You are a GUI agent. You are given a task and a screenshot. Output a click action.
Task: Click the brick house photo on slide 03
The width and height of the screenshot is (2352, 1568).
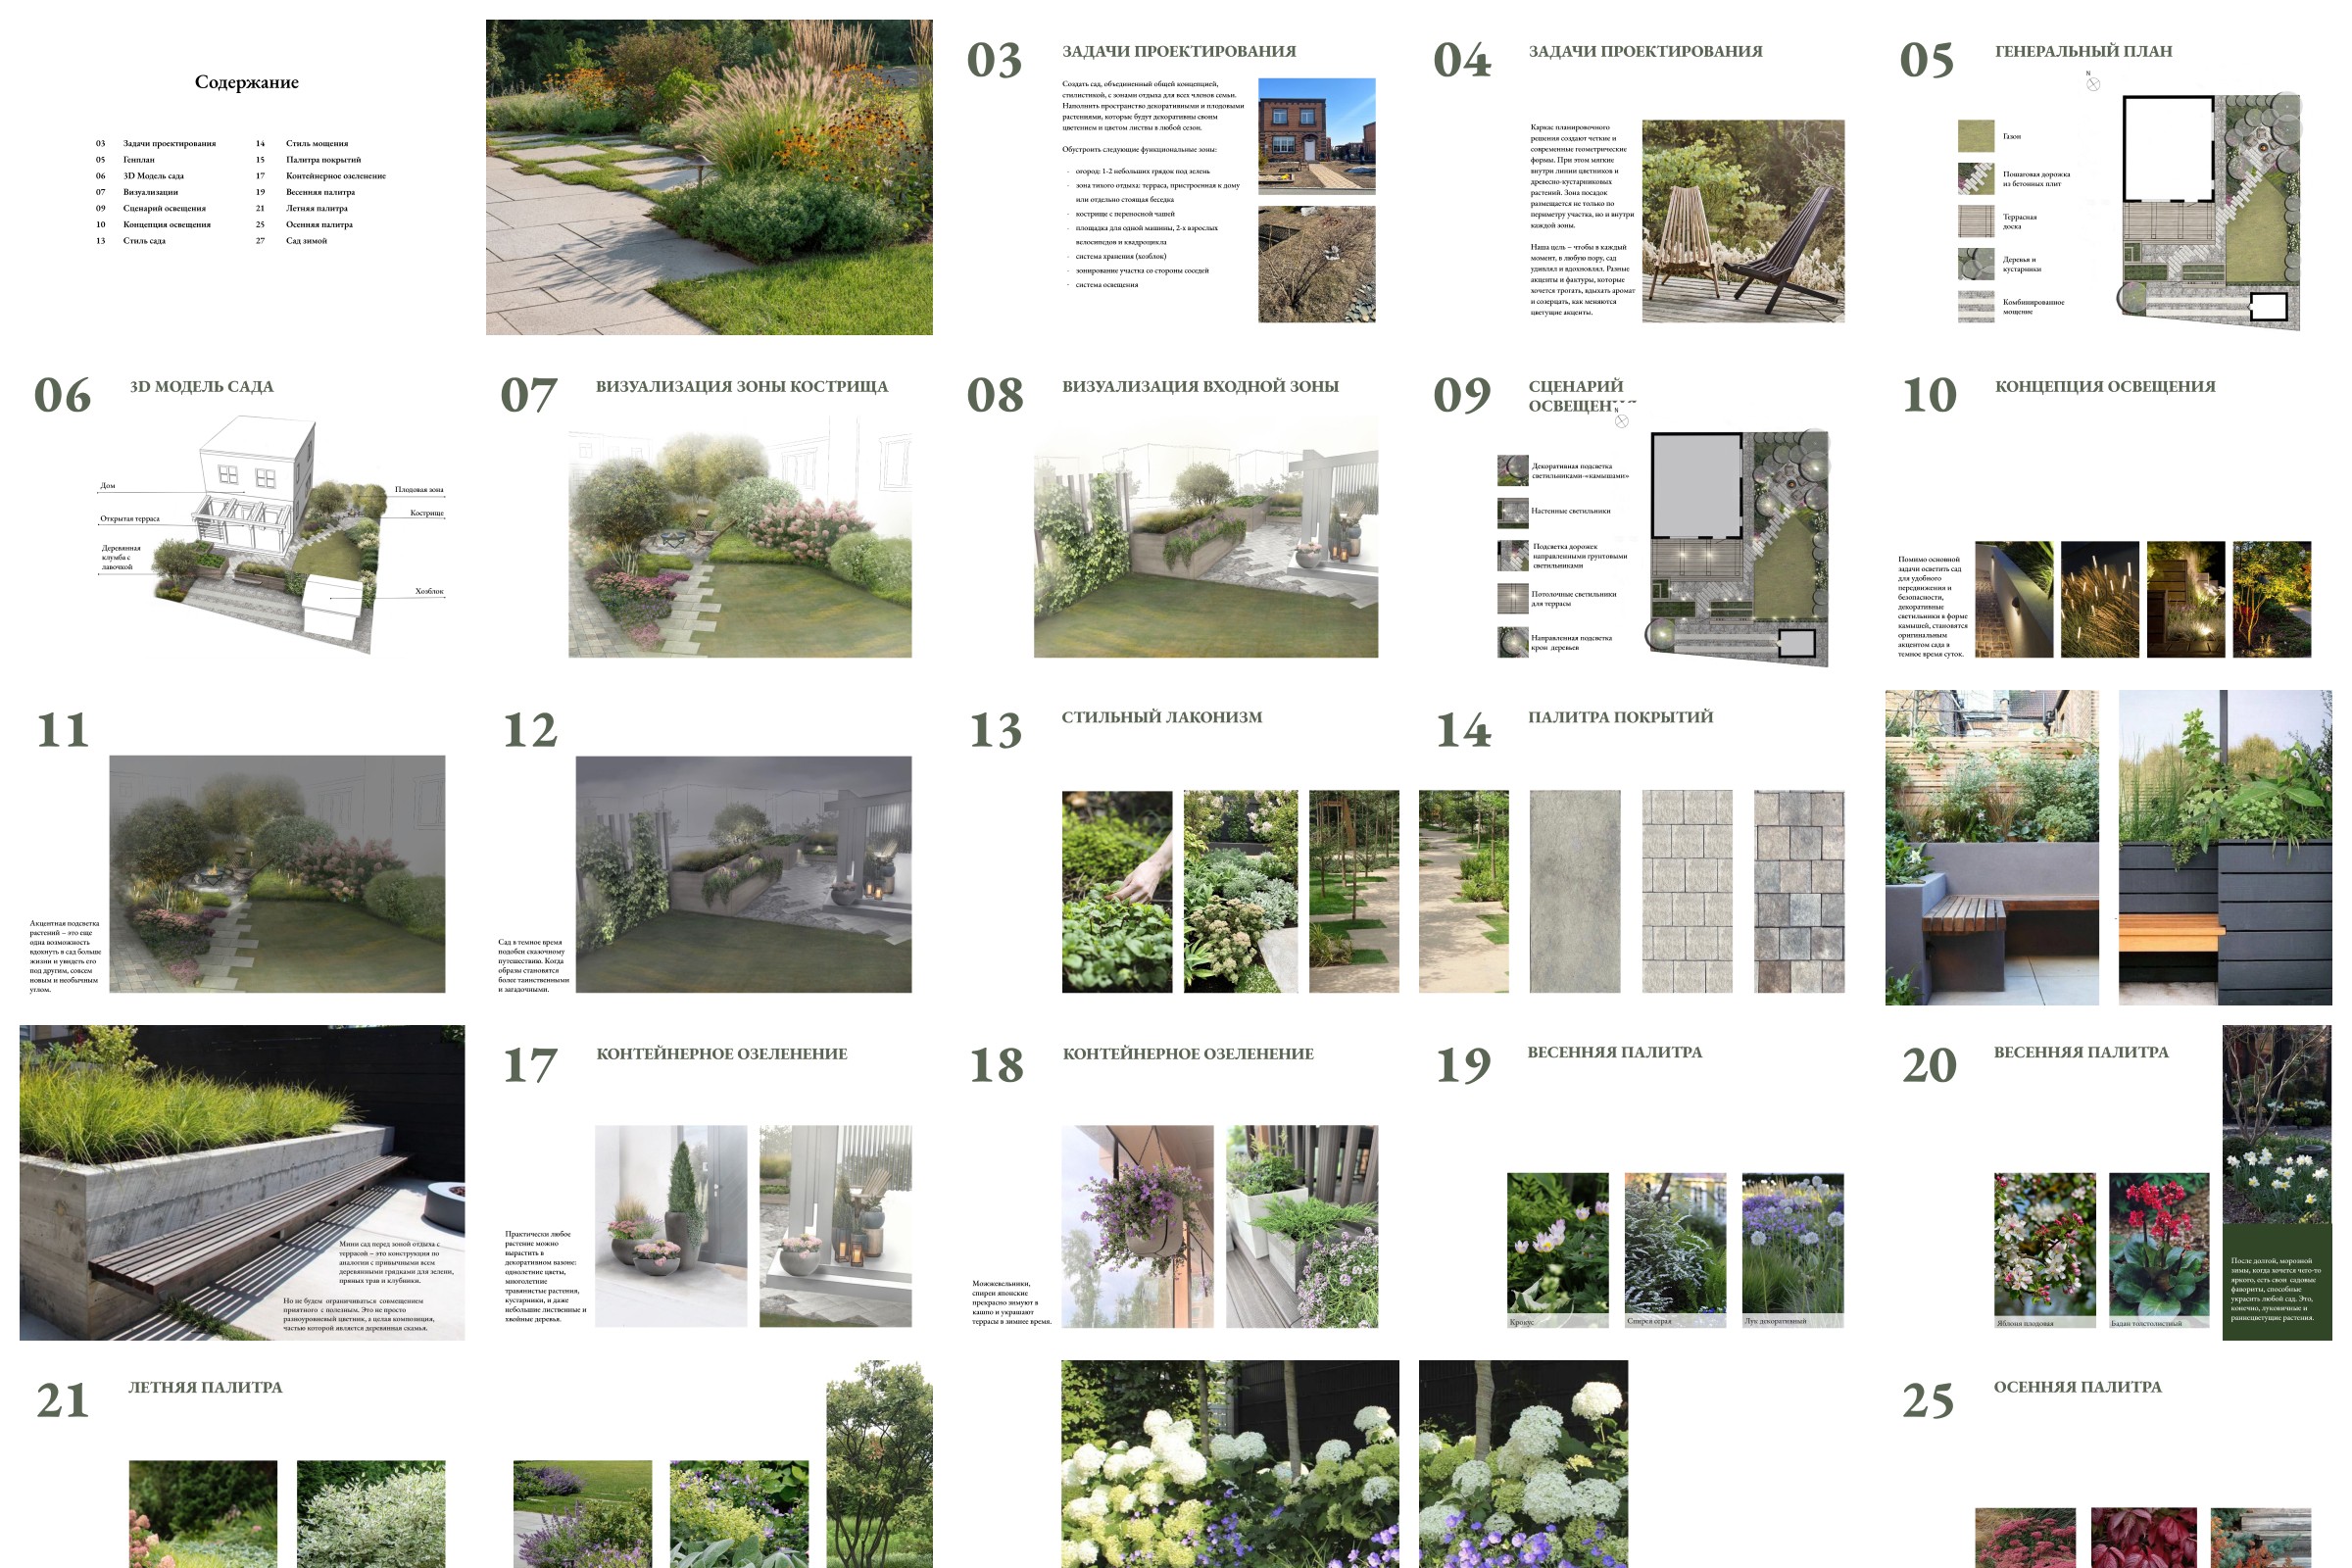tap(1315, 135)
